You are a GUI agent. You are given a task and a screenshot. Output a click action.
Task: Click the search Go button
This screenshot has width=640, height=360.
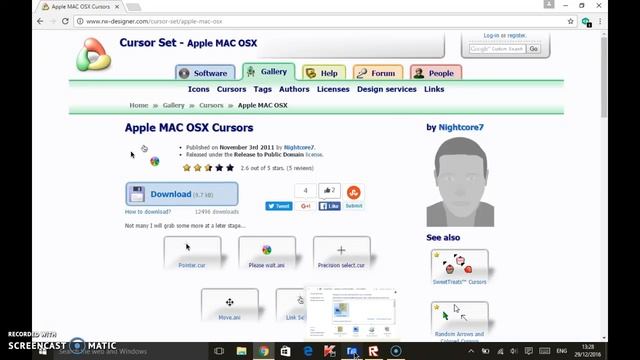click(x=533, y=49)
